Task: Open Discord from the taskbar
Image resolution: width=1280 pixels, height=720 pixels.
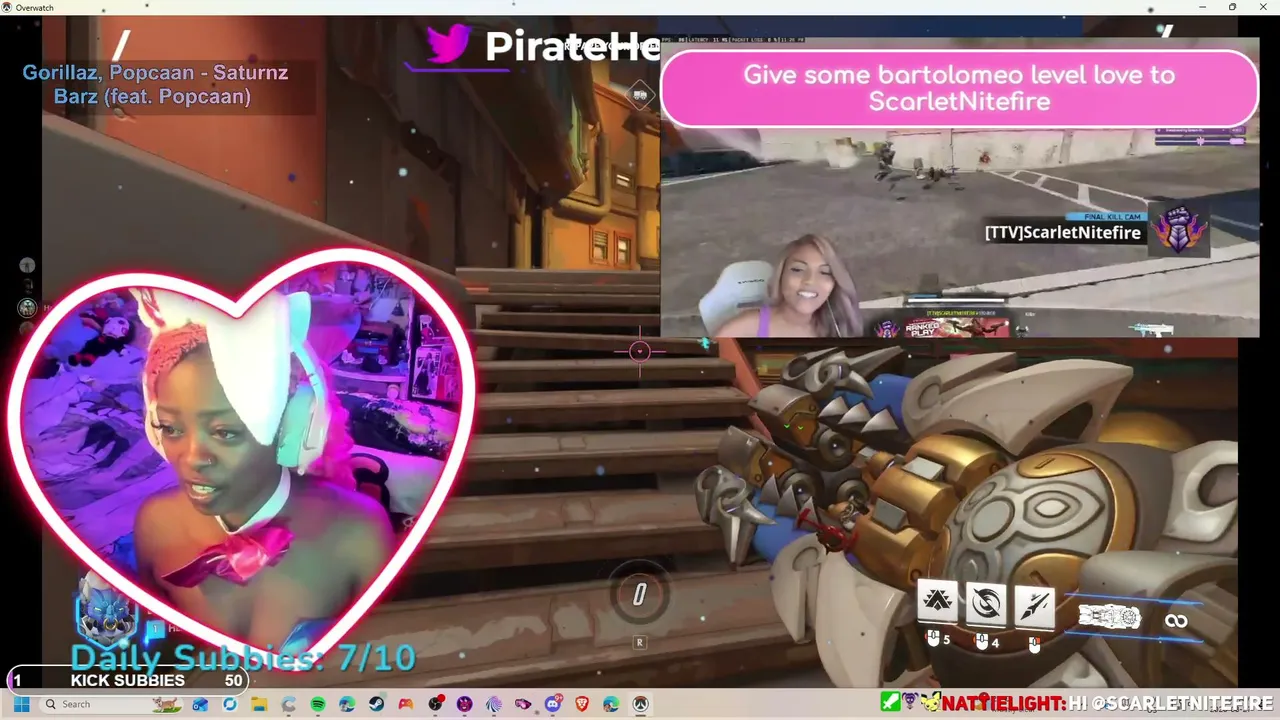Action: tap(552, 704)
